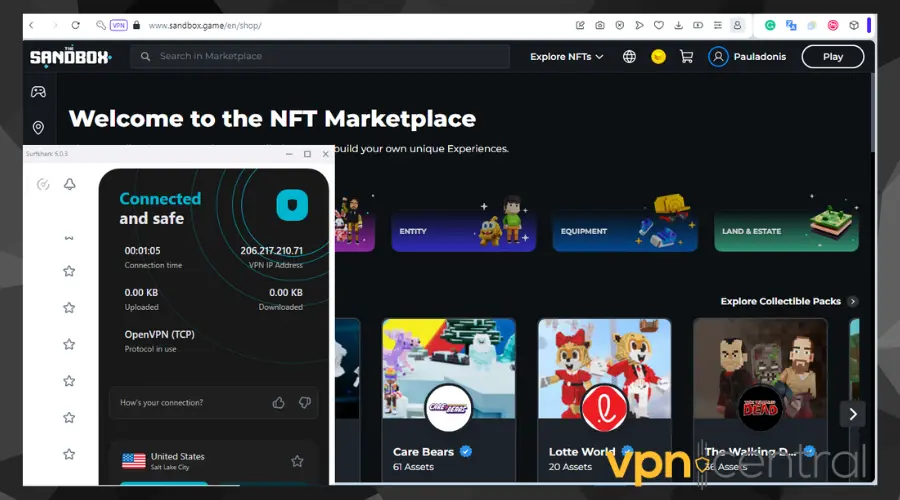Open The Walking Dead collection thumbnail
The width and height of the screenshot is (900, 500).
(760, 369)
